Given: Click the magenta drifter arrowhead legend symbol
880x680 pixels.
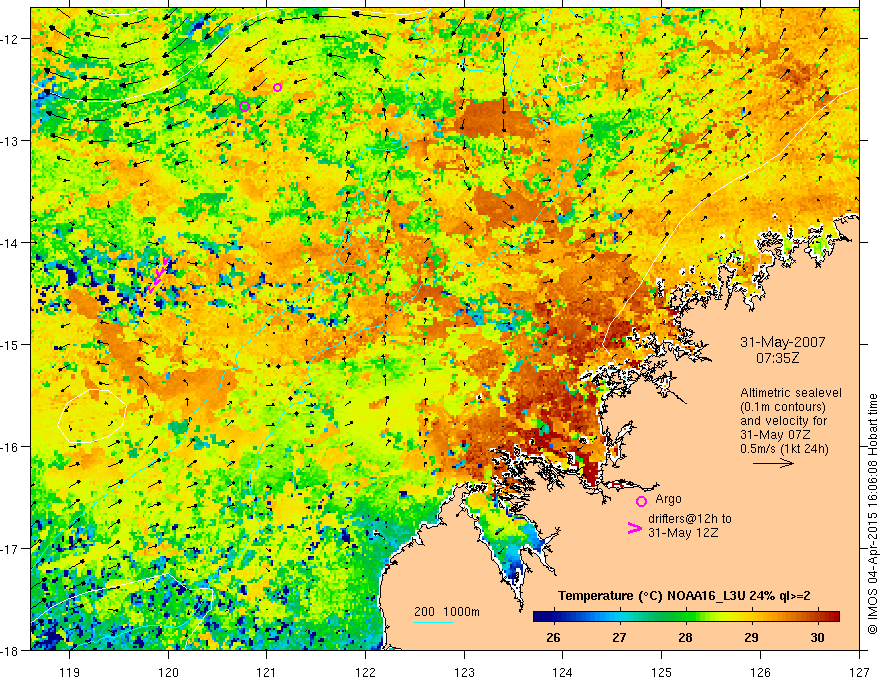Looking at the screenshot, I should (x=635, y=527).
